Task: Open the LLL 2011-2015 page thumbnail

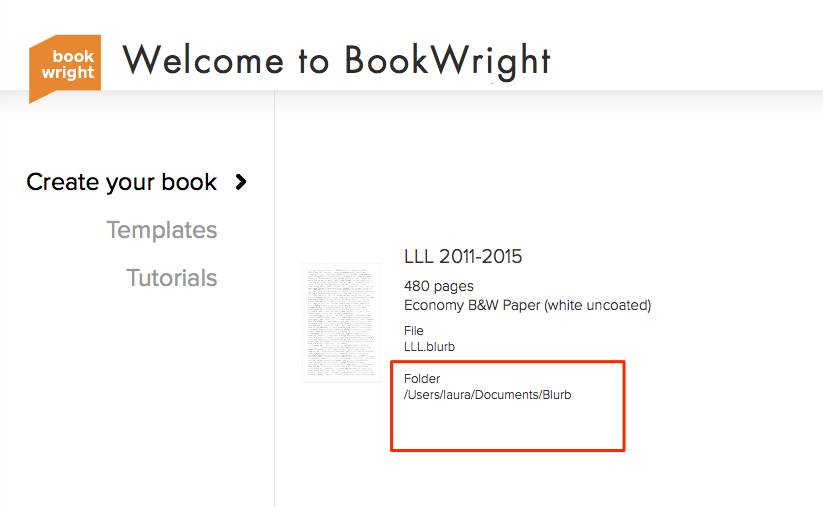Action: (342, 323)
